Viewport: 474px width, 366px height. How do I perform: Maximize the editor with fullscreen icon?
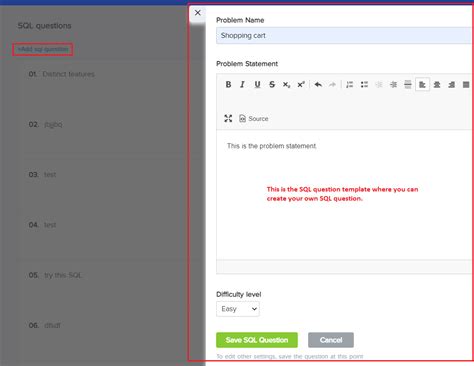pyautogui.click(x=228, y=118)
